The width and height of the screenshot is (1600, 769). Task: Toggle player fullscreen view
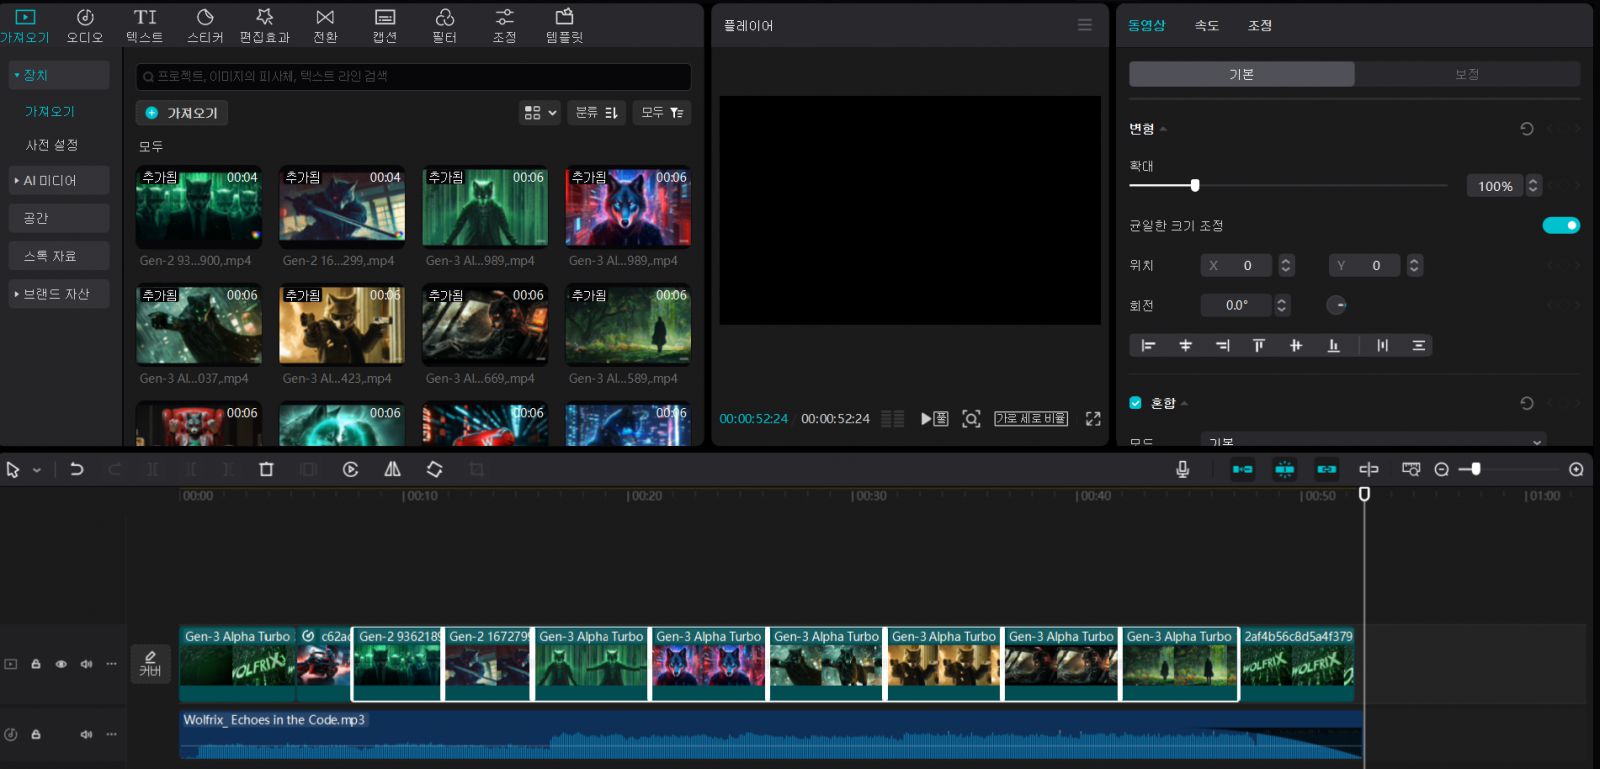[1093, 419]
